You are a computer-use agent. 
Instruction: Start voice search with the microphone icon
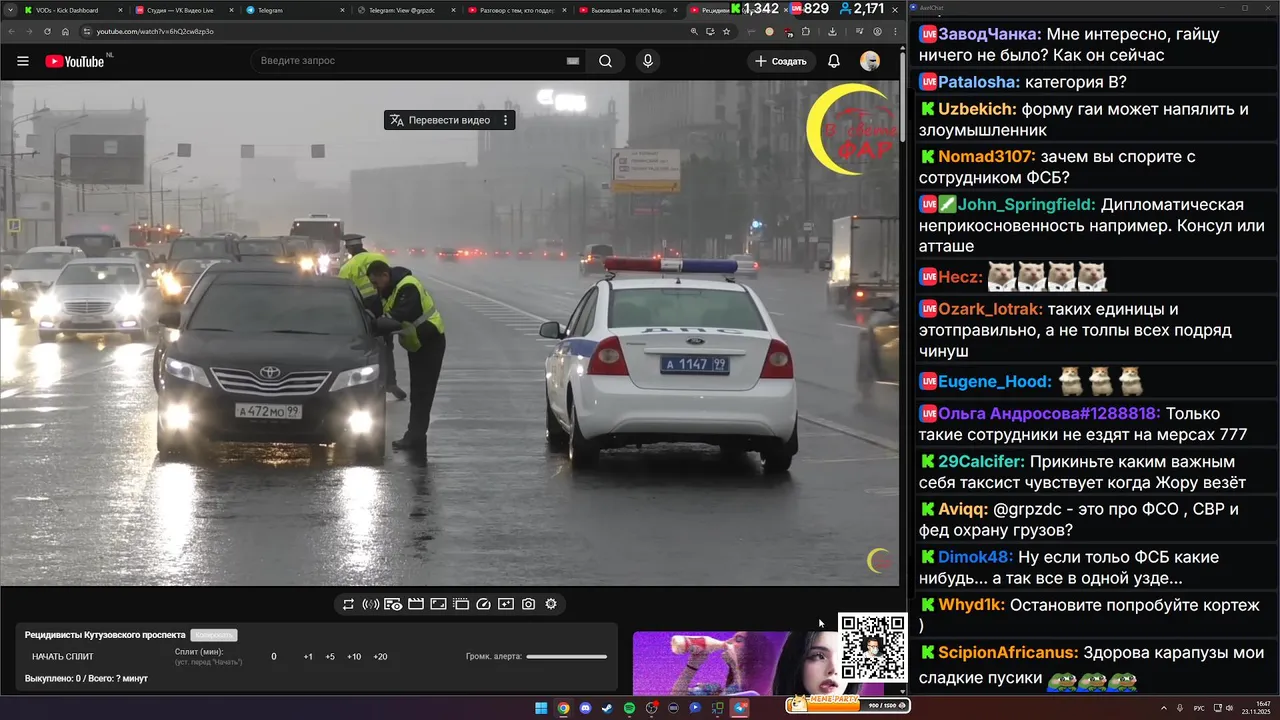point(648,61)
